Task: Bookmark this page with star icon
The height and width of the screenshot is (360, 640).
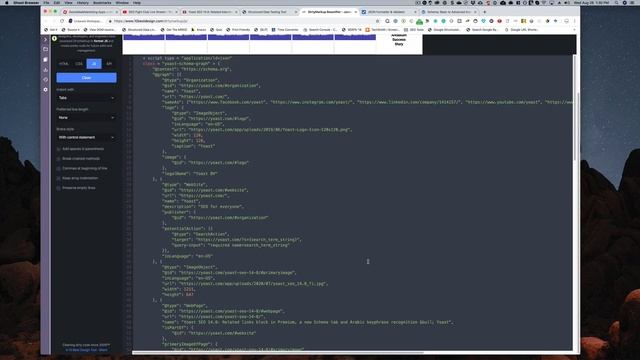Action: coord(378,21)
